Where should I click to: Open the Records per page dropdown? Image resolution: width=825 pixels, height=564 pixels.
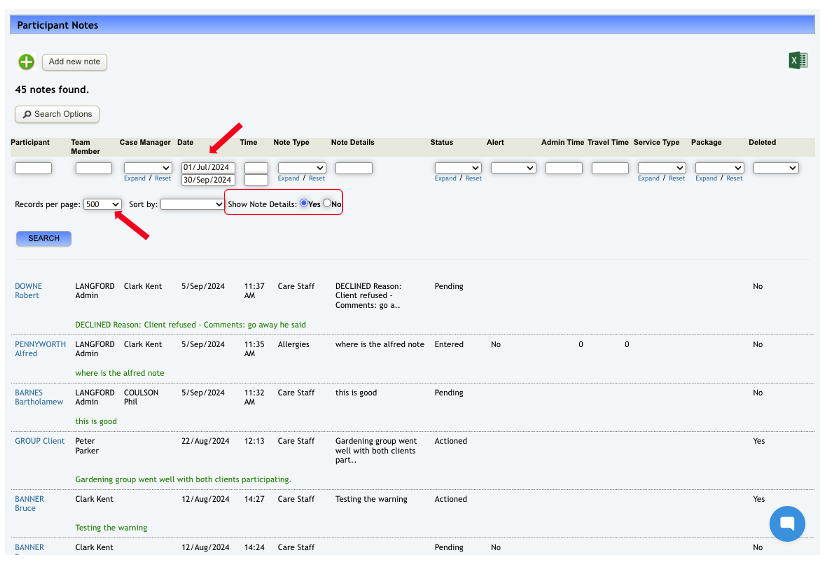103,204
